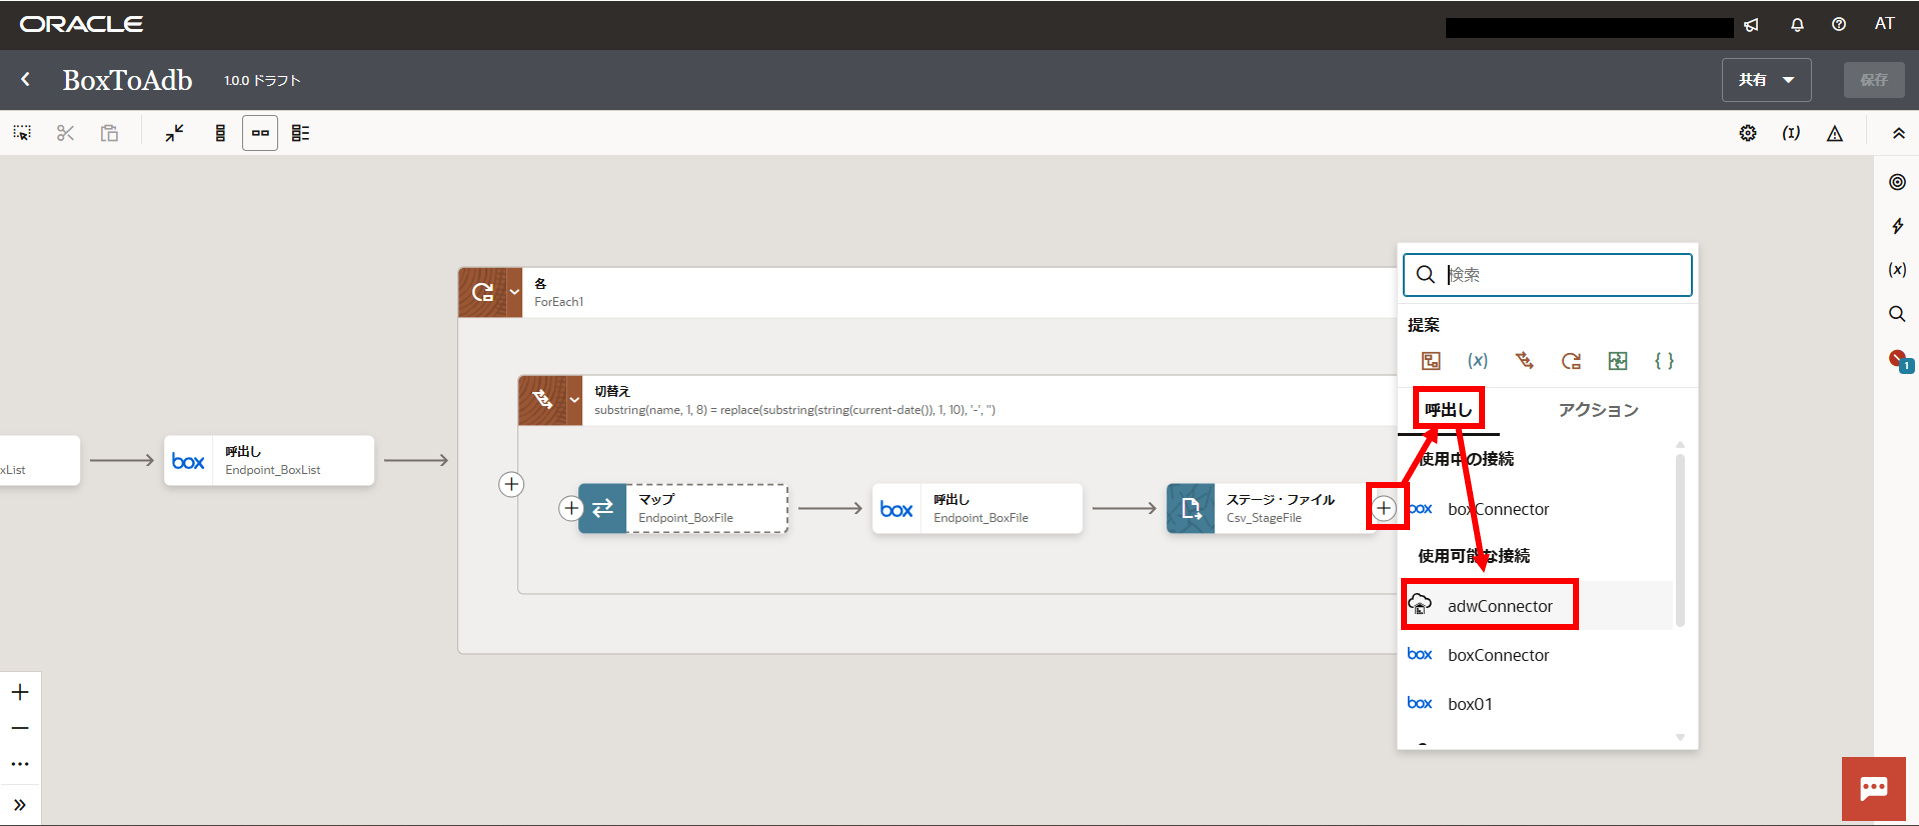This screenshot has width=1919, height=826.
Task: Click the scissors cut icon
Action: coord(66,133)
